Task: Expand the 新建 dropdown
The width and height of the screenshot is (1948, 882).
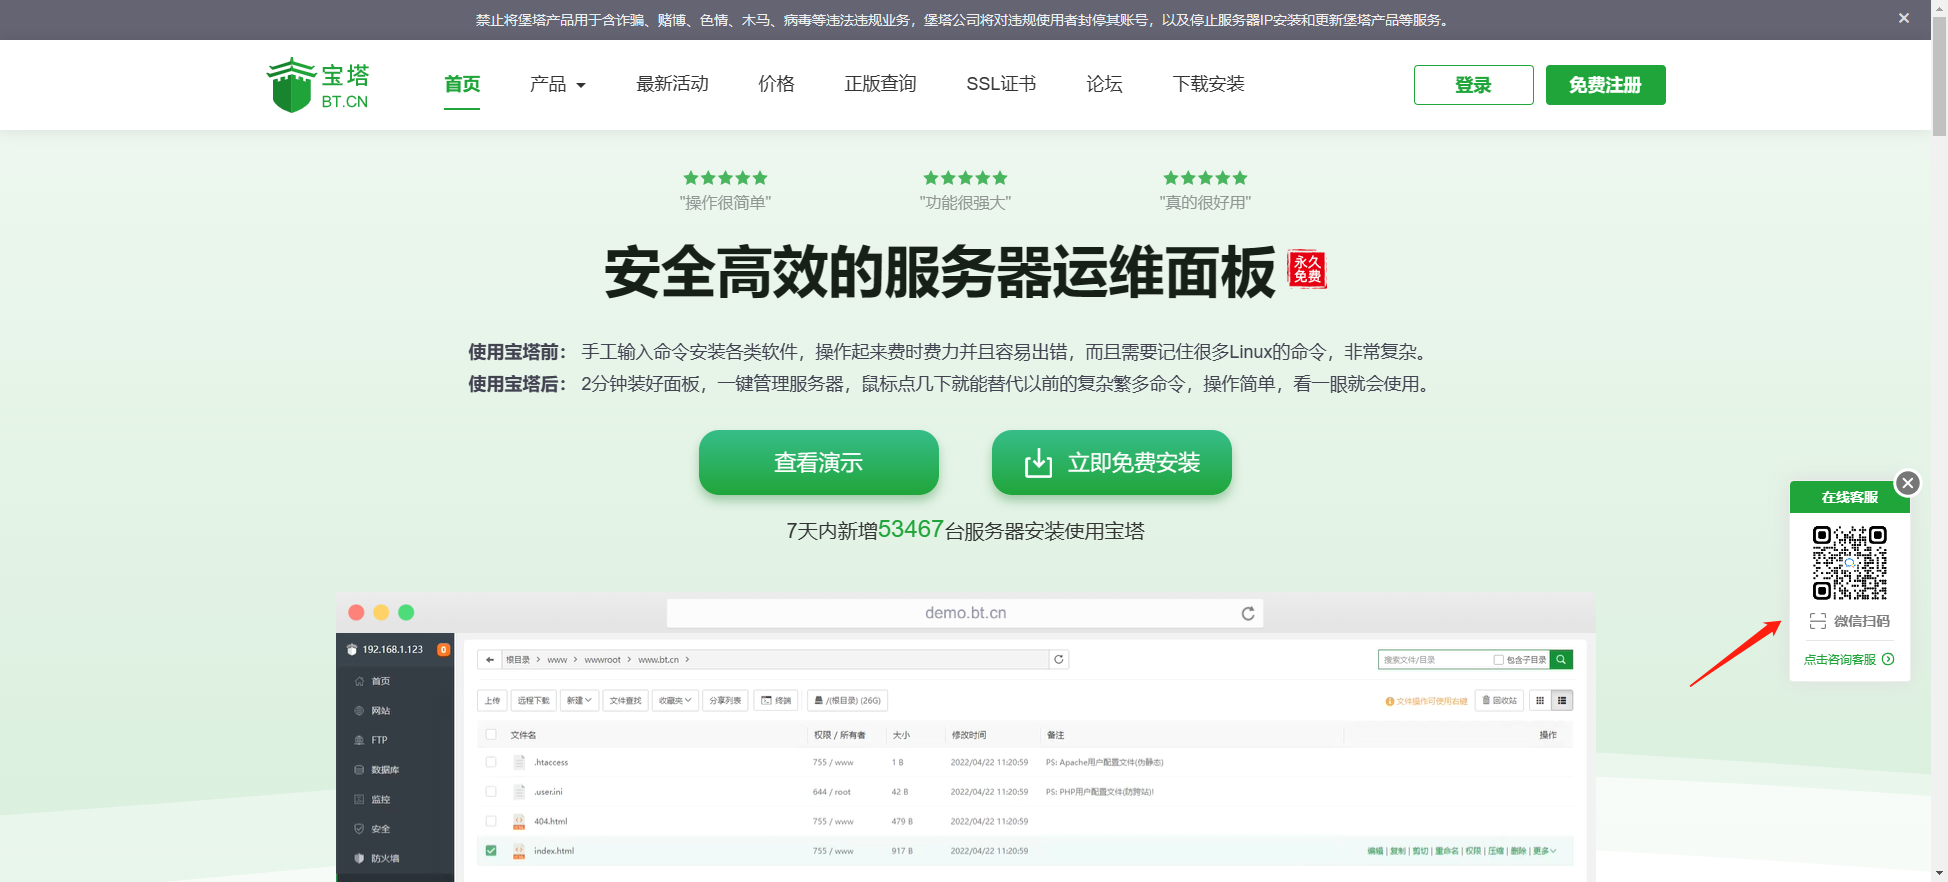Action: [x=579, y=701]
